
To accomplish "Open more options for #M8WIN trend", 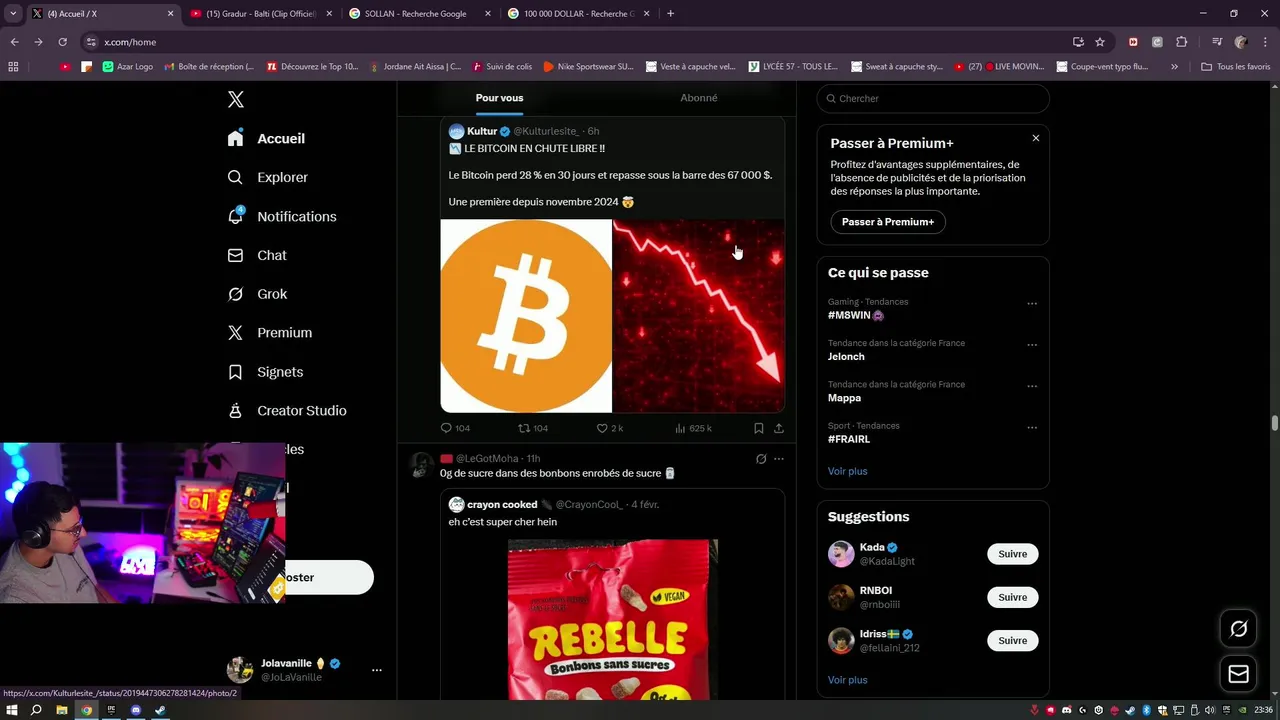I will tap(1032, 304).
